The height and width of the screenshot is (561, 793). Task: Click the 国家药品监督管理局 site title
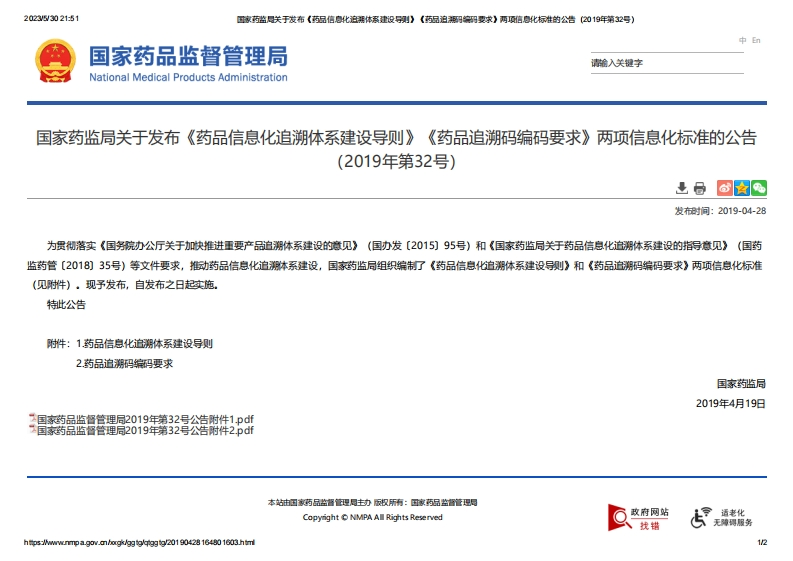(x=188, y=56)
